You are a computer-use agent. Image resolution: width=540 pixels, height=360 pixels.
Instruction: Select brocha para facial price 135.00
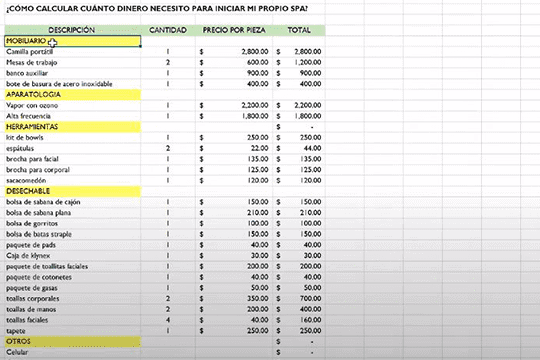[x=234, y=159]
